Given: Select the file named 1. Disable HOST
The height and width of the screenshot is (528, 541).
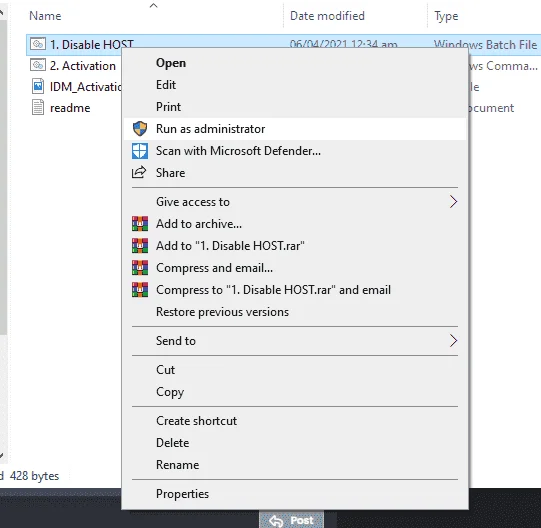Looking at the screenshot, I should click(91, 45).
